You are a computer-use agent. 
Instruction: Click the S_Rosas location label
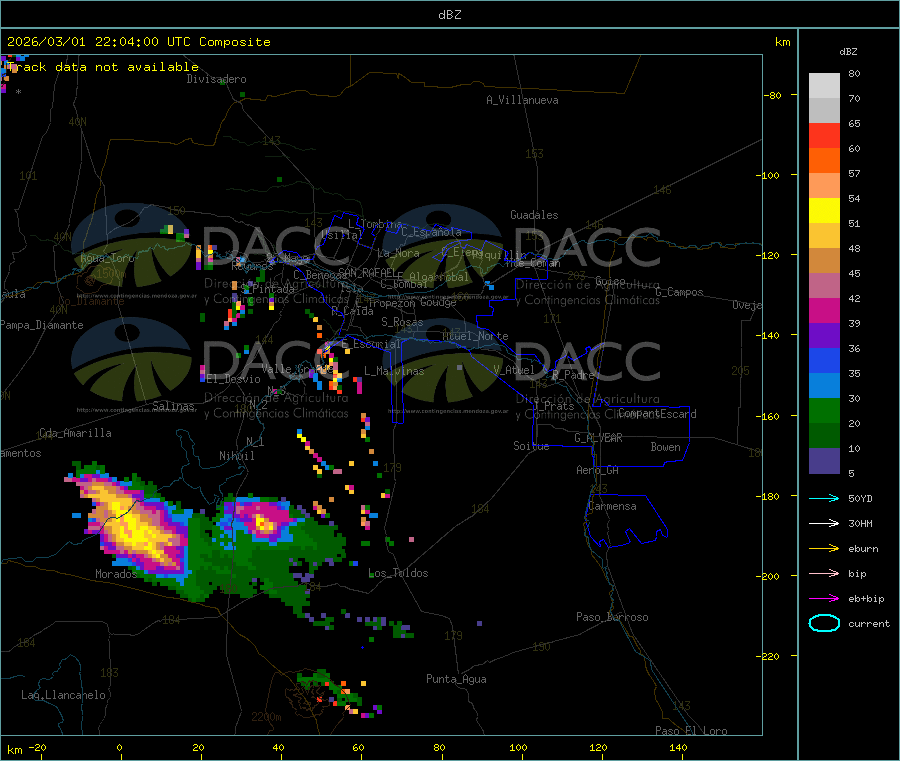[x=402, y=322]
